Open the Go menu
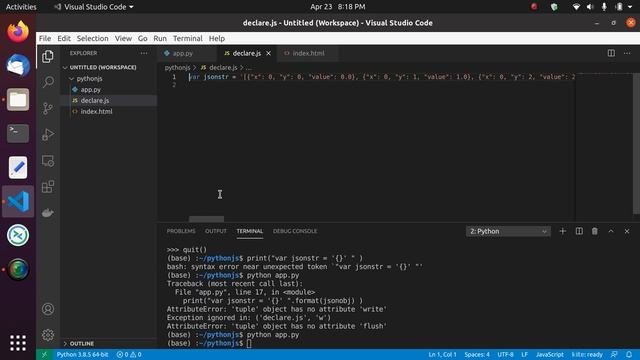This screenshot has width=640, height=360. point(142,38)
